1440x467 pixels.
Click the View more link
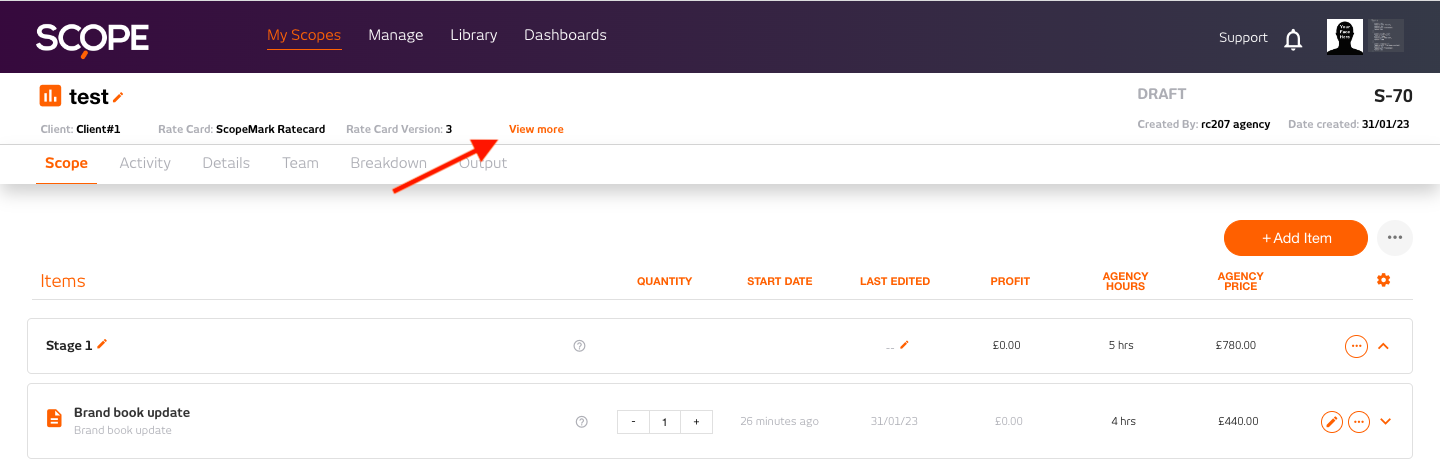pos(536,129)
